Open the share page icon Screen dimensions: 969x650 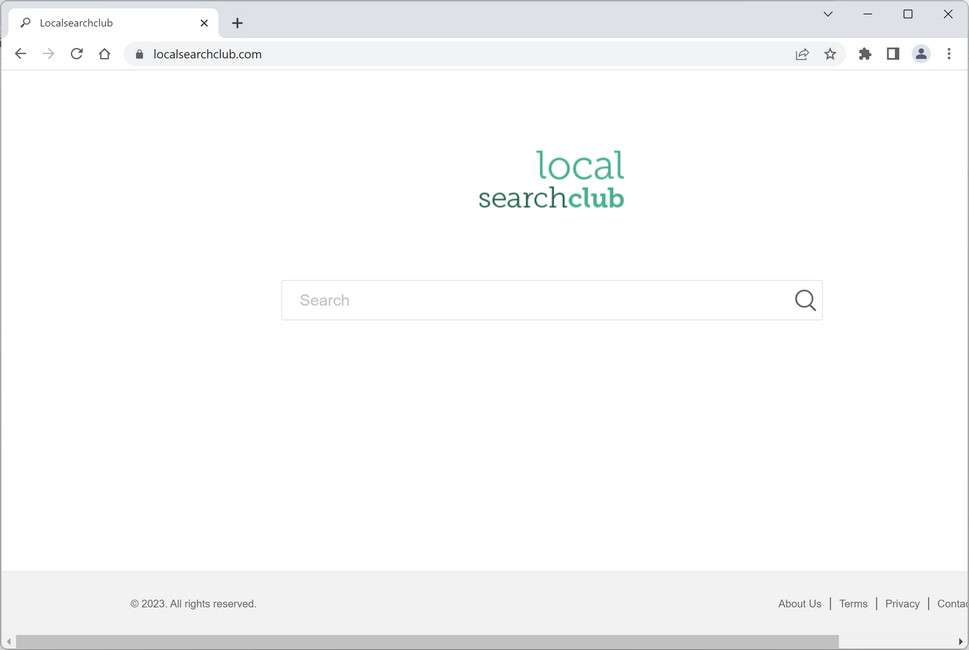point(802,53)
